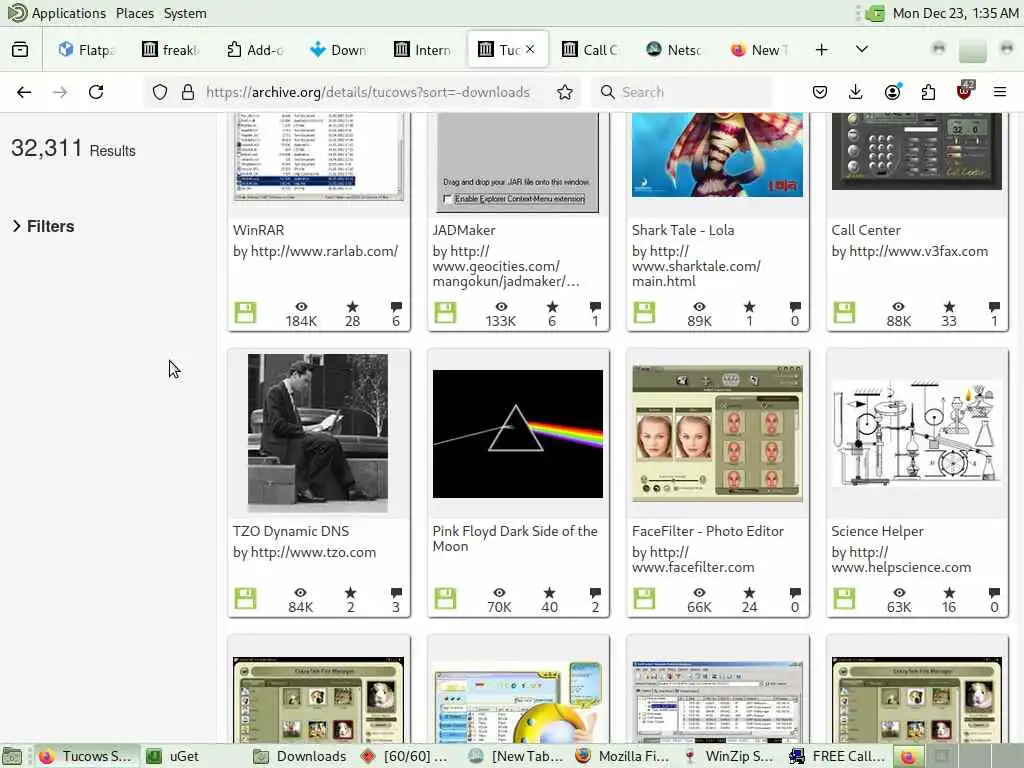Click the address bar URL field
1024x768 pixels.
[368, 92]
